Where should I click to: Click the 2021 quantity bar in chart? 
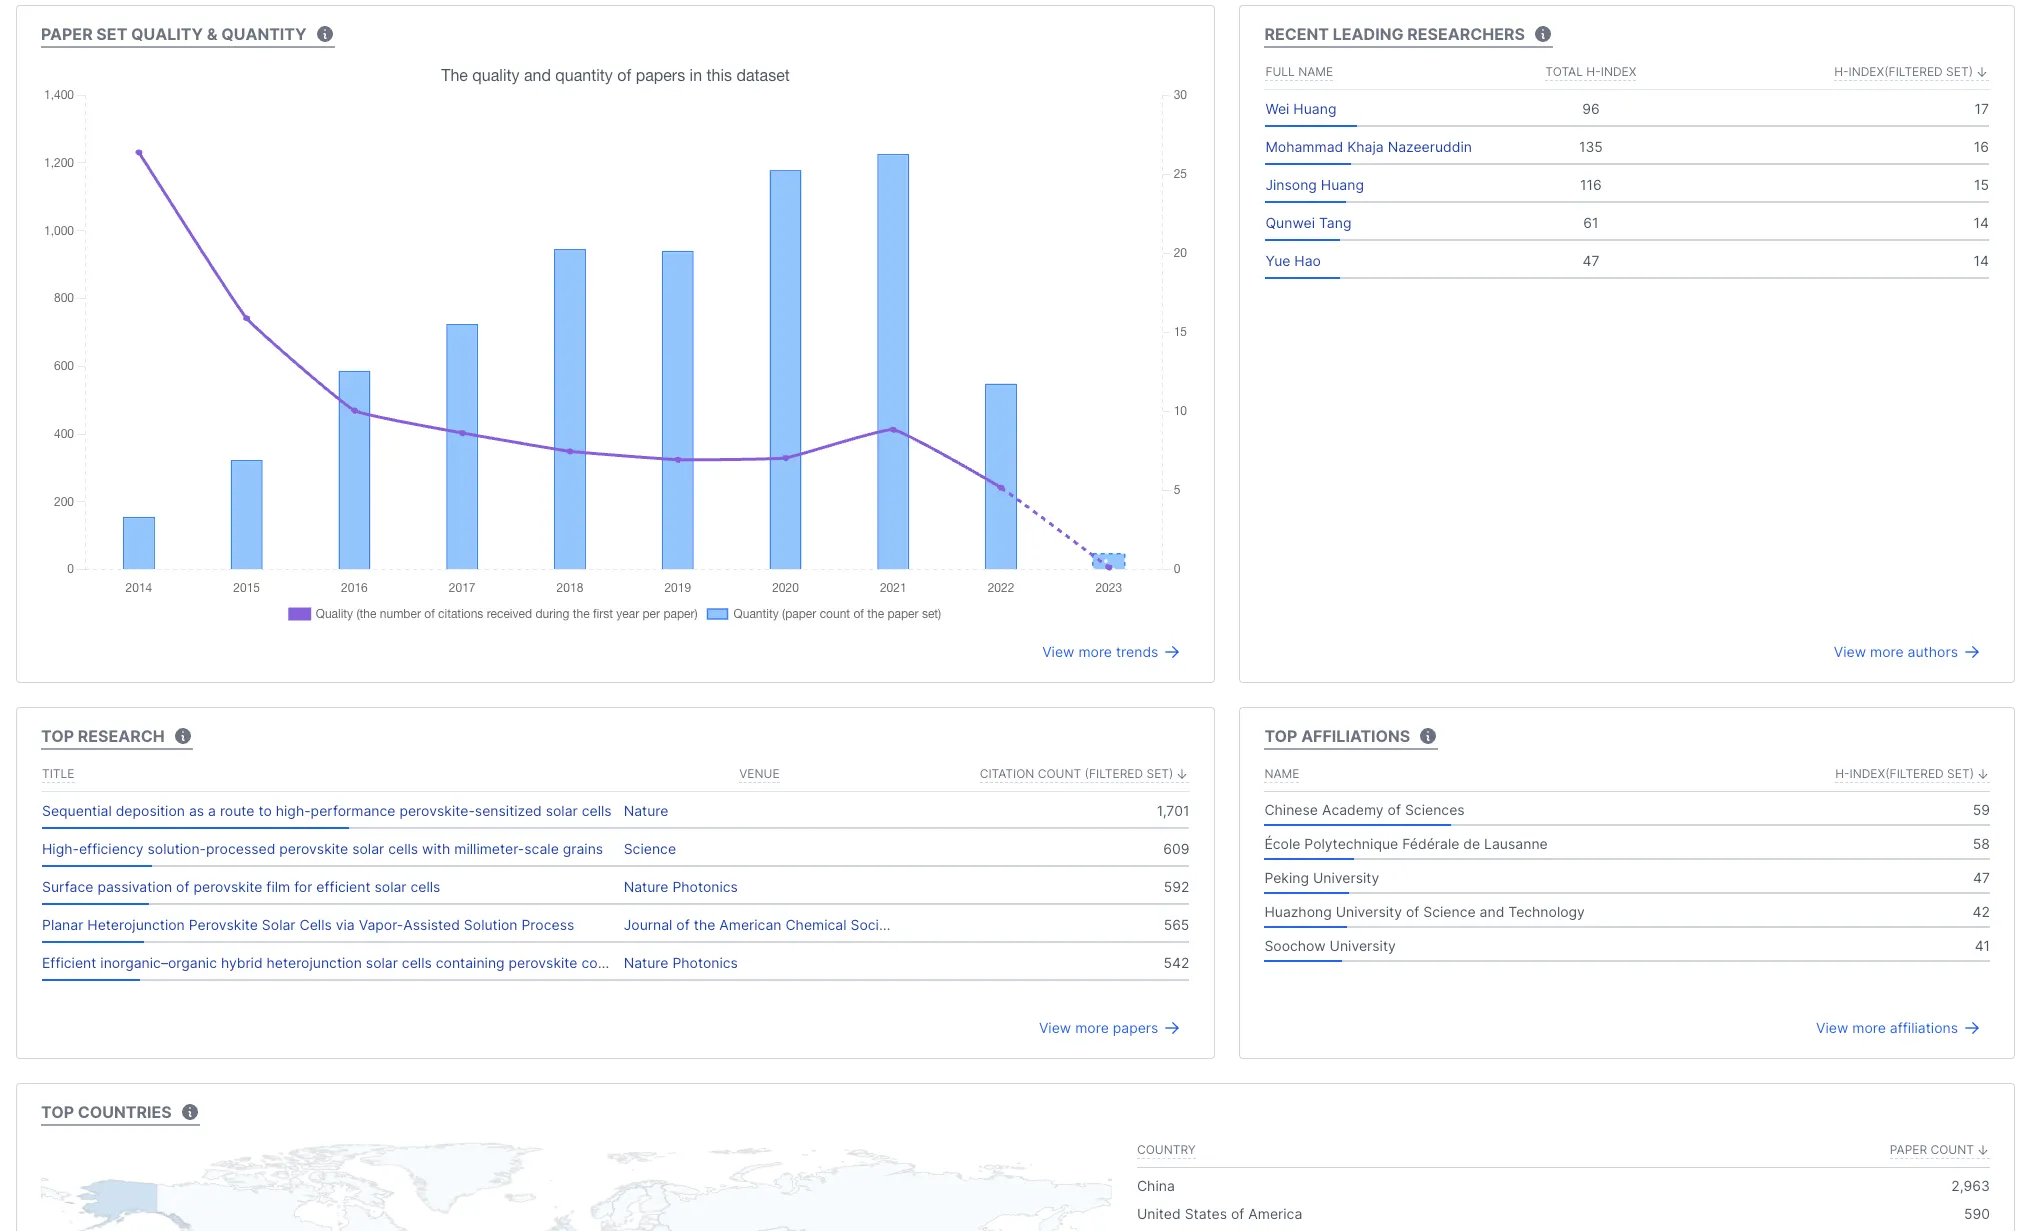(x=893, y=300)
